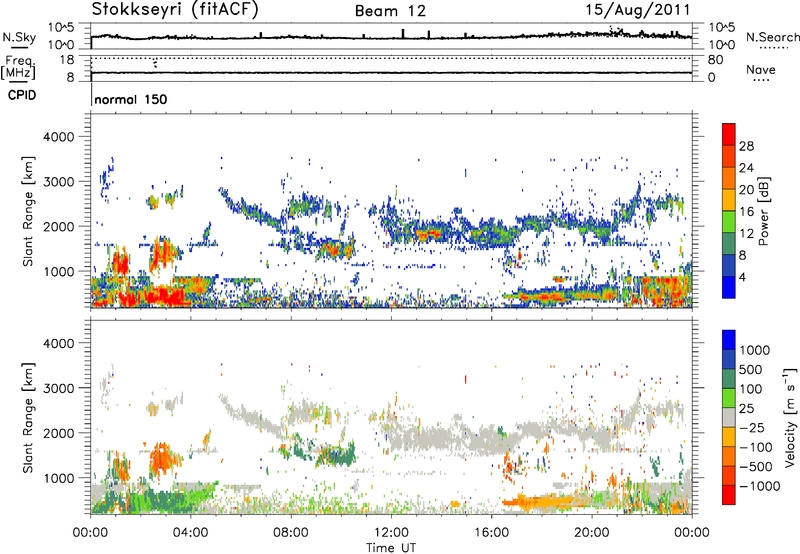Click the date 15/Aug/2011
Screen dimensions: 800x554
pyautogui.click(x=638, y=10)
